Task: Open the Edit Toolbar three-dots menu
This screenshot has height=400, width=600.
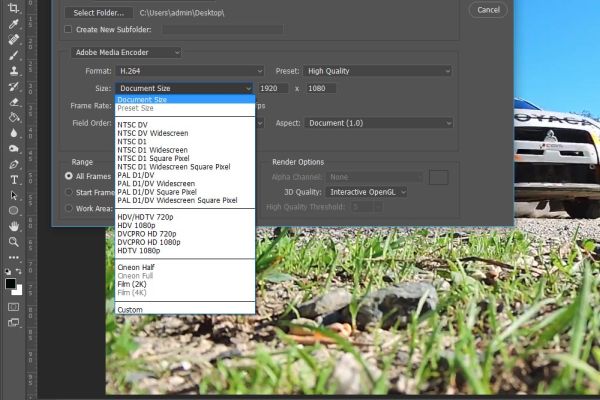Action: 13,257
